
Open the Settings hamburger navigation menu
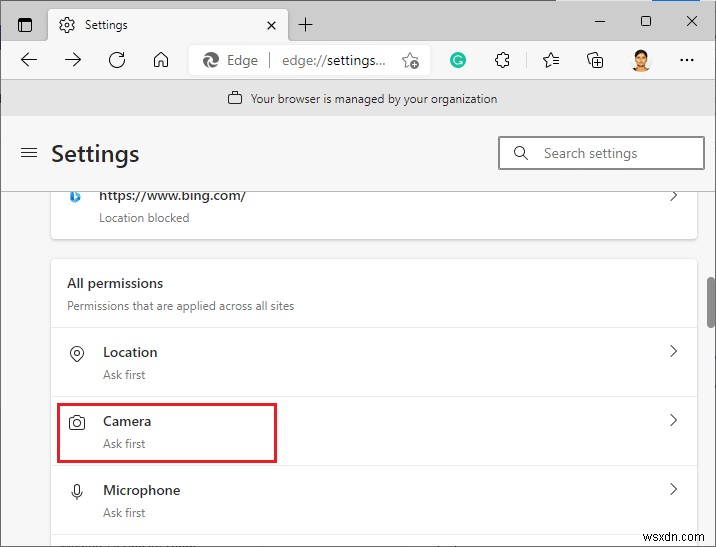[29, 153]
